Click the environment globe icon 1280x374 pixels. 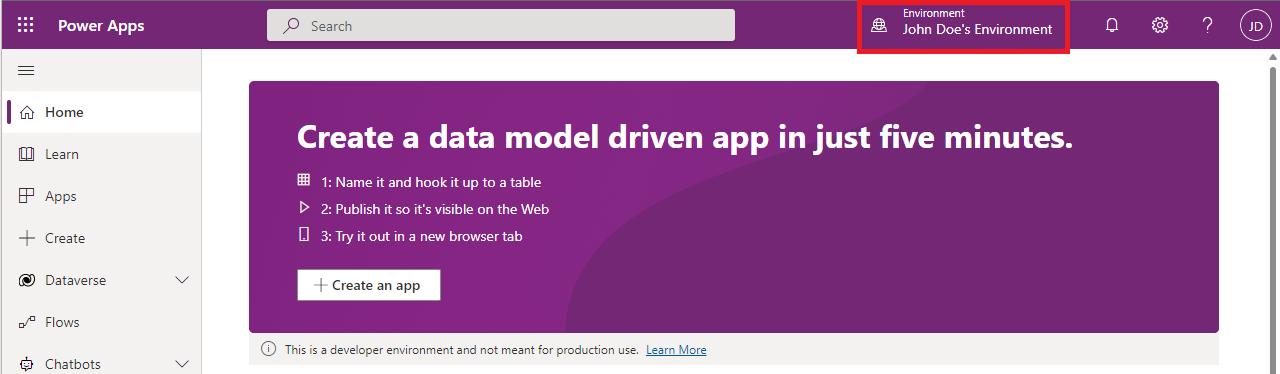tap(879, 26)
